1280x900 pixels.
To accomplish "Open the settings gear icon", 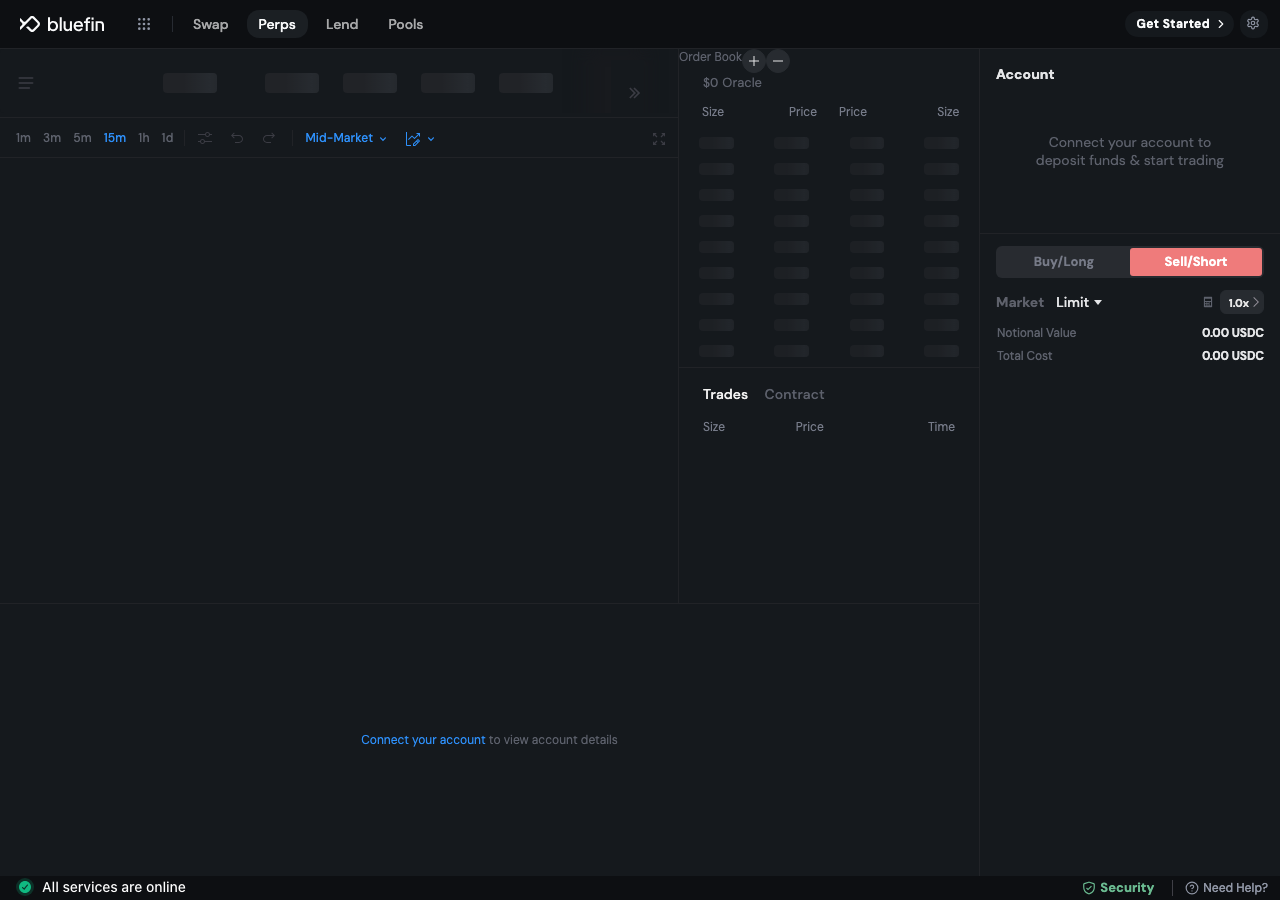I will [1253, 24].
